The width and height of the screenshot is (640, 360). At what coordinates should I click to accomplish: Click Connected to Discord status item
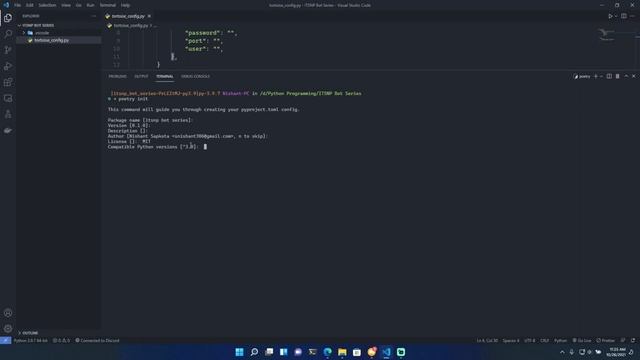tap(97, 340)
